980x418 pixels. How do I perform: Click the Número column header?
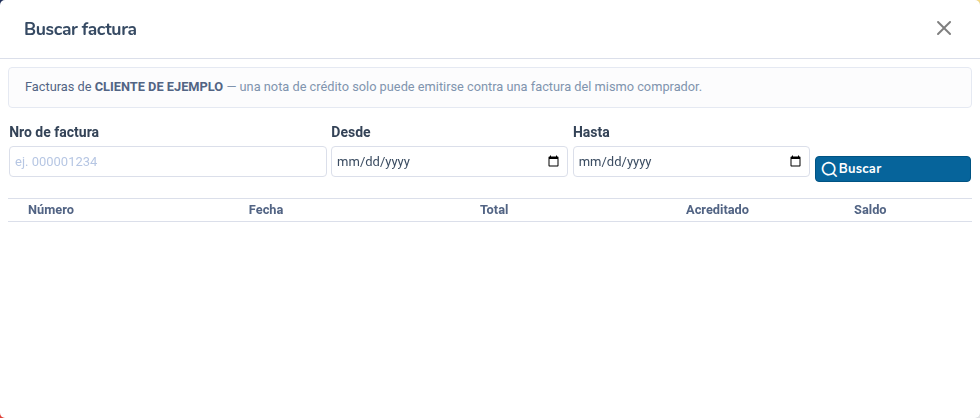point(51,210)
